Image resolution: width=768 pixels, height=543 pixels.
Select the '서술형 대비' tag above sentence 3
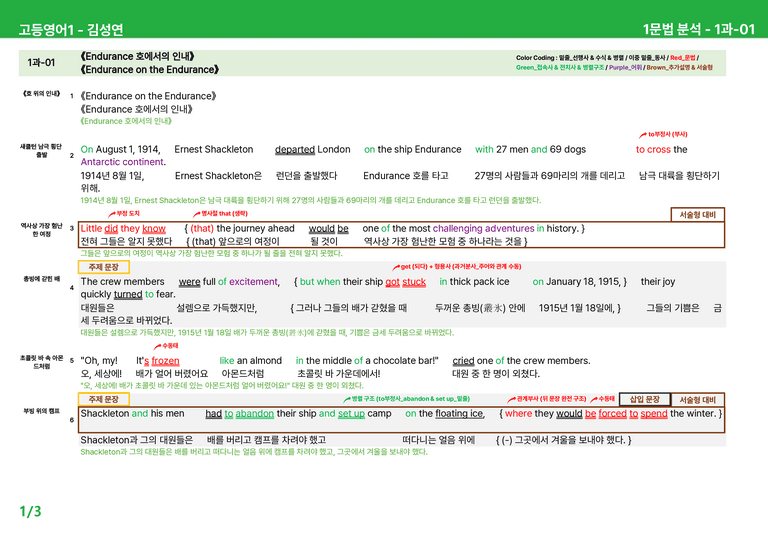pyautogui.click(x=697, y=214)
